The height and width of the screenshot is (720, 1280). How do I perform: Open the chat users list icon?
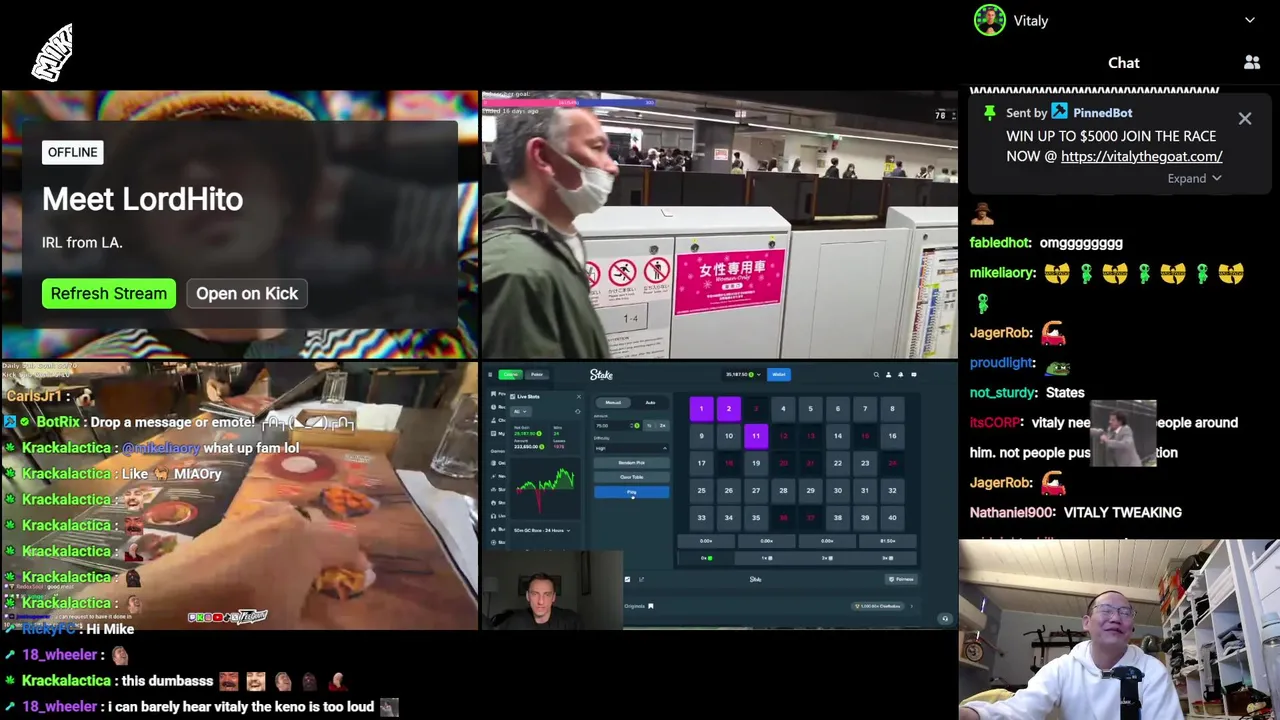1252,63
